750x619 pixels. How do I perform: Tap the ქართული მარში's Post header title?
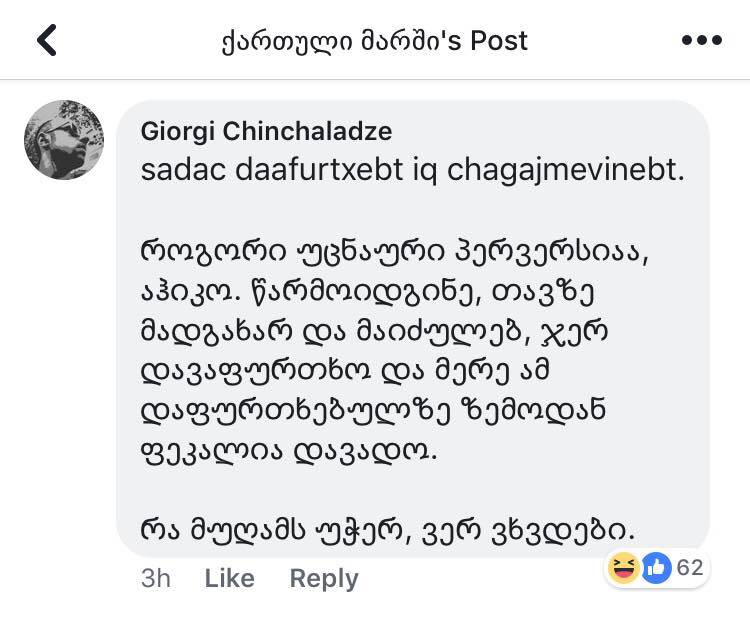pyautogui.click(x=375, y=41)
